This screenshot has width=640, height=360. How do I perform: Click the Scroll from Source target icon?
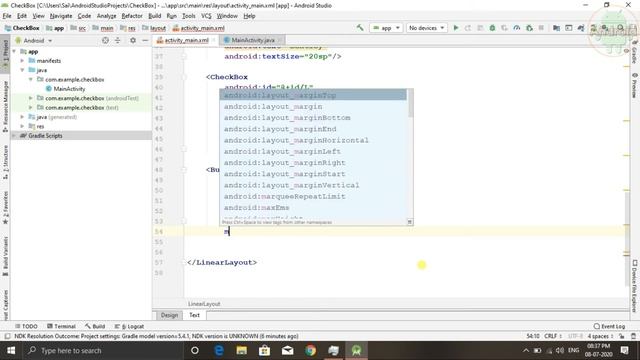click(x=105, y=40)
